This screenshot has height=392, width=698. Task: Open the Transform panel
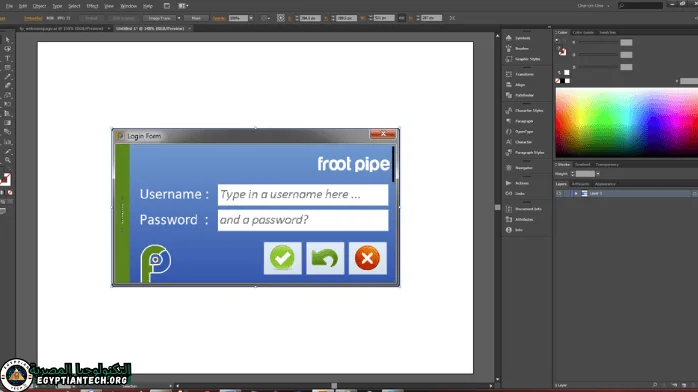point(524,74)
